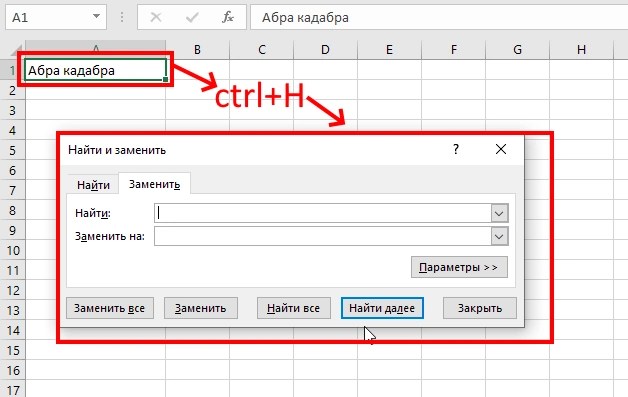628x397 pixels.
Task: Select the Заменить tab
Action: click(154, 184)
